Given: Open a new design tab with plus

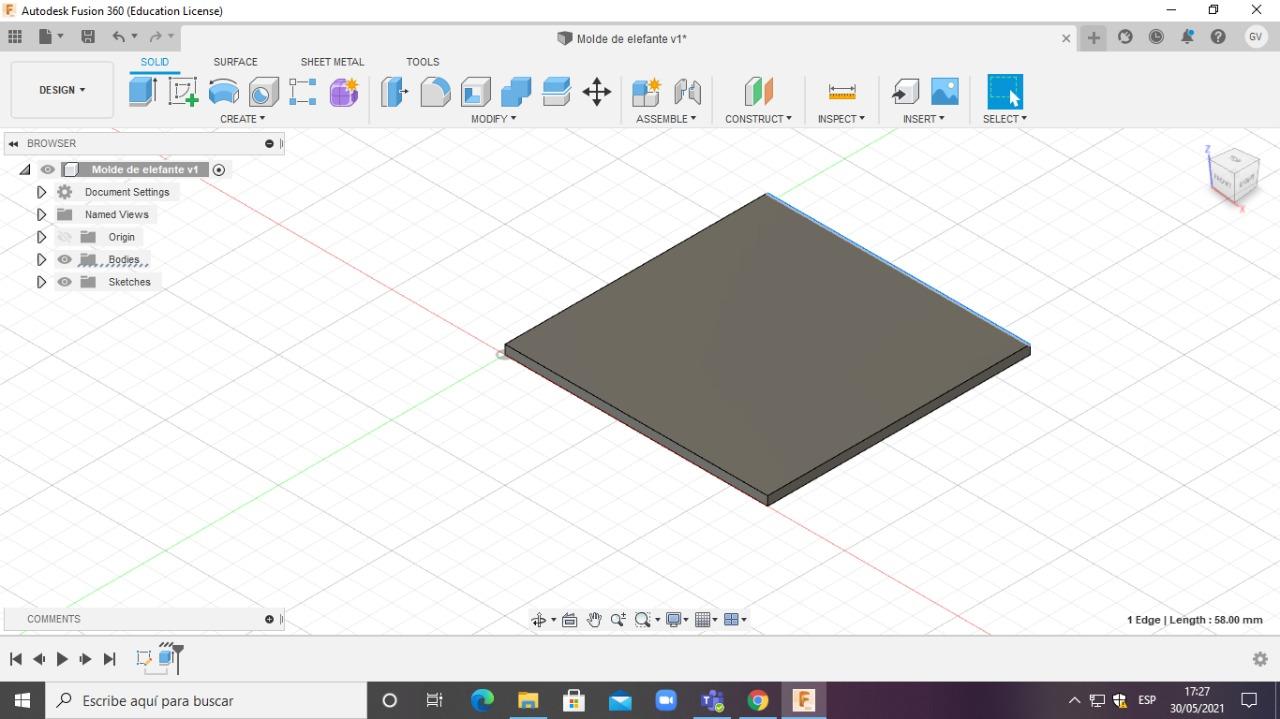Looking at the screenshot, I should [x=1094, y=37].
